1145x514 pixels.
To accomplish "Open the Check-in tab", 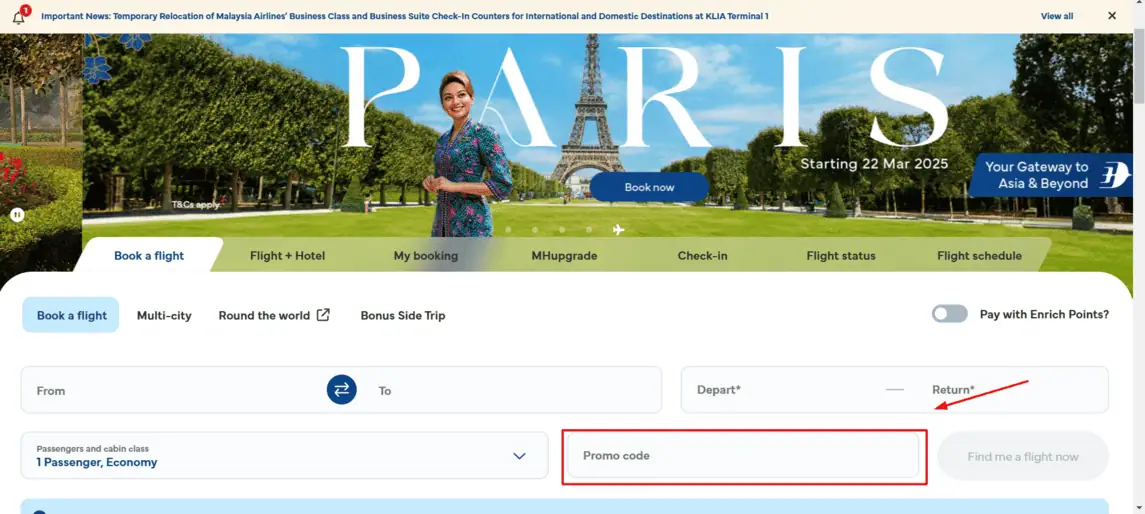I will click(x=702, y=256).
